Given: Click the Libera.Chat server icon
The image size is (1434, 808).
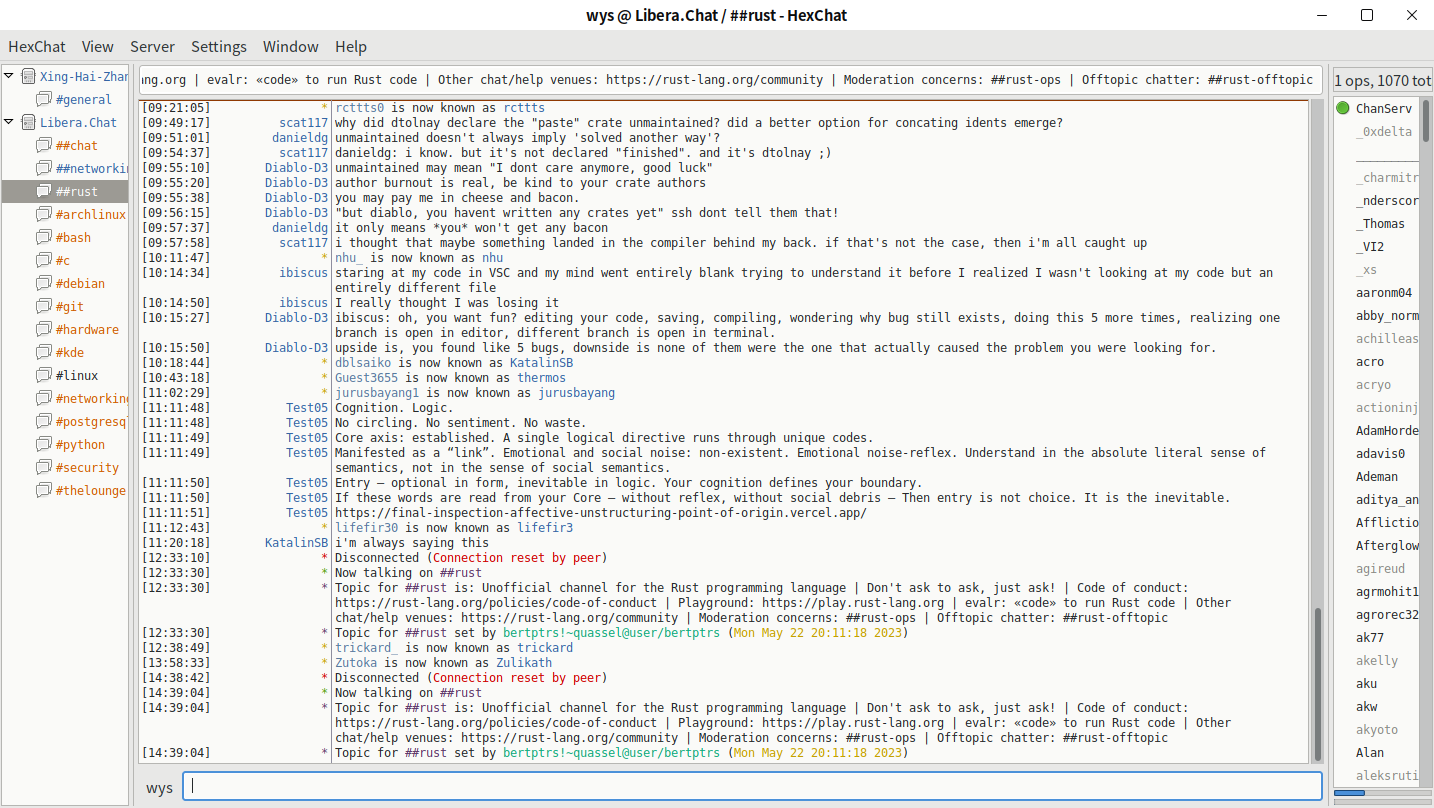Looking at the screenshot, I should 28,122.
